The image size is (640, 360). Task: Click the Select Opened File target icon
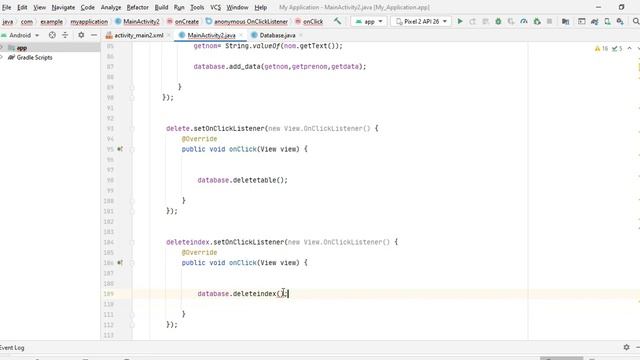[52, 35]
